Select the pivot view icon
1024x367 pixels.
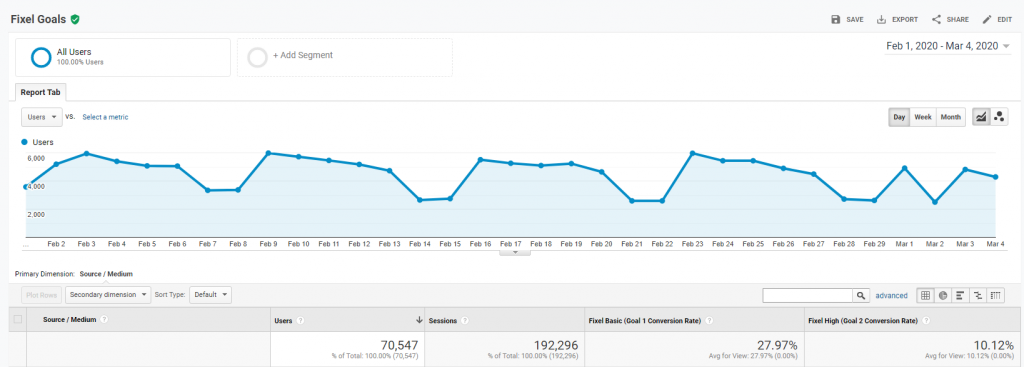click(996, 295)
